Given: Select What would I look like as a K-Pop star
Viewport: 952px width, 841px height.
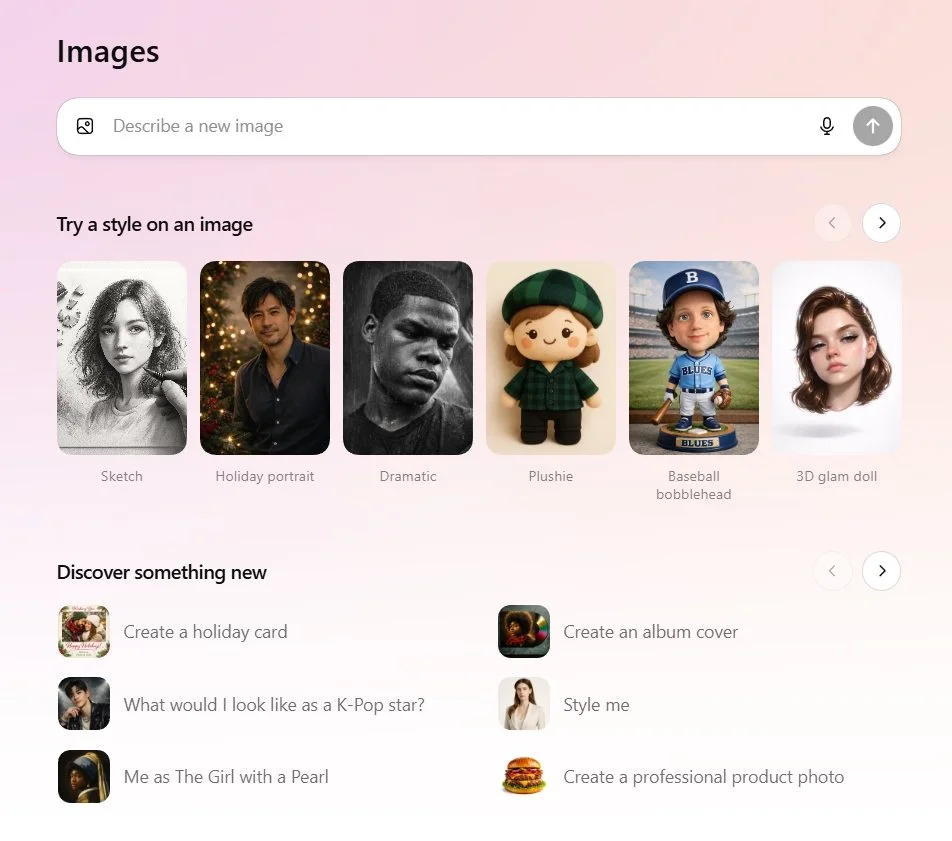Looking at the screenshot, I should [274, 704].
